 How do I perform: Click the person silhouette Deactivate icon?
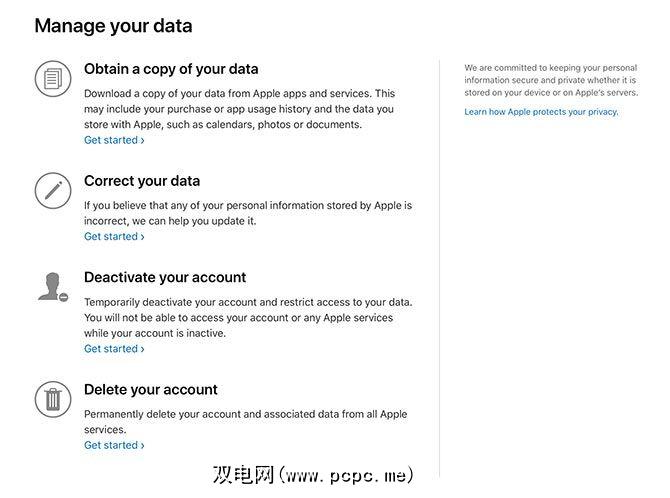(52, 285)
